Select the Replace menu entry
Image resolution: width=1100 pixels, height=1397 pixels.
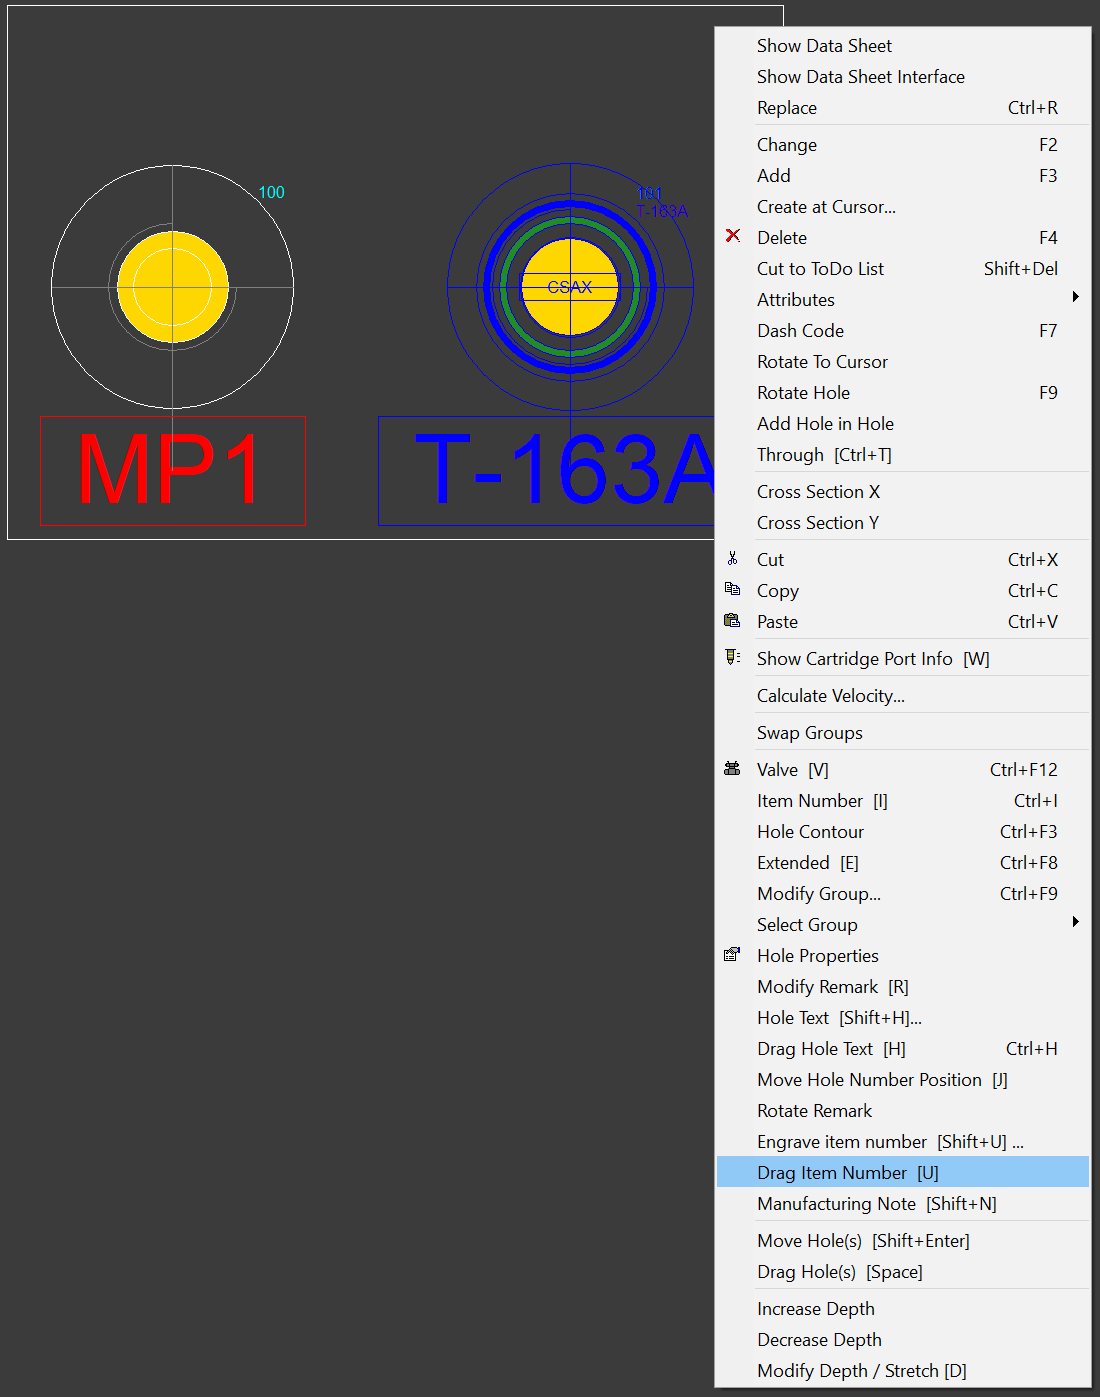[x=903, y=108]
